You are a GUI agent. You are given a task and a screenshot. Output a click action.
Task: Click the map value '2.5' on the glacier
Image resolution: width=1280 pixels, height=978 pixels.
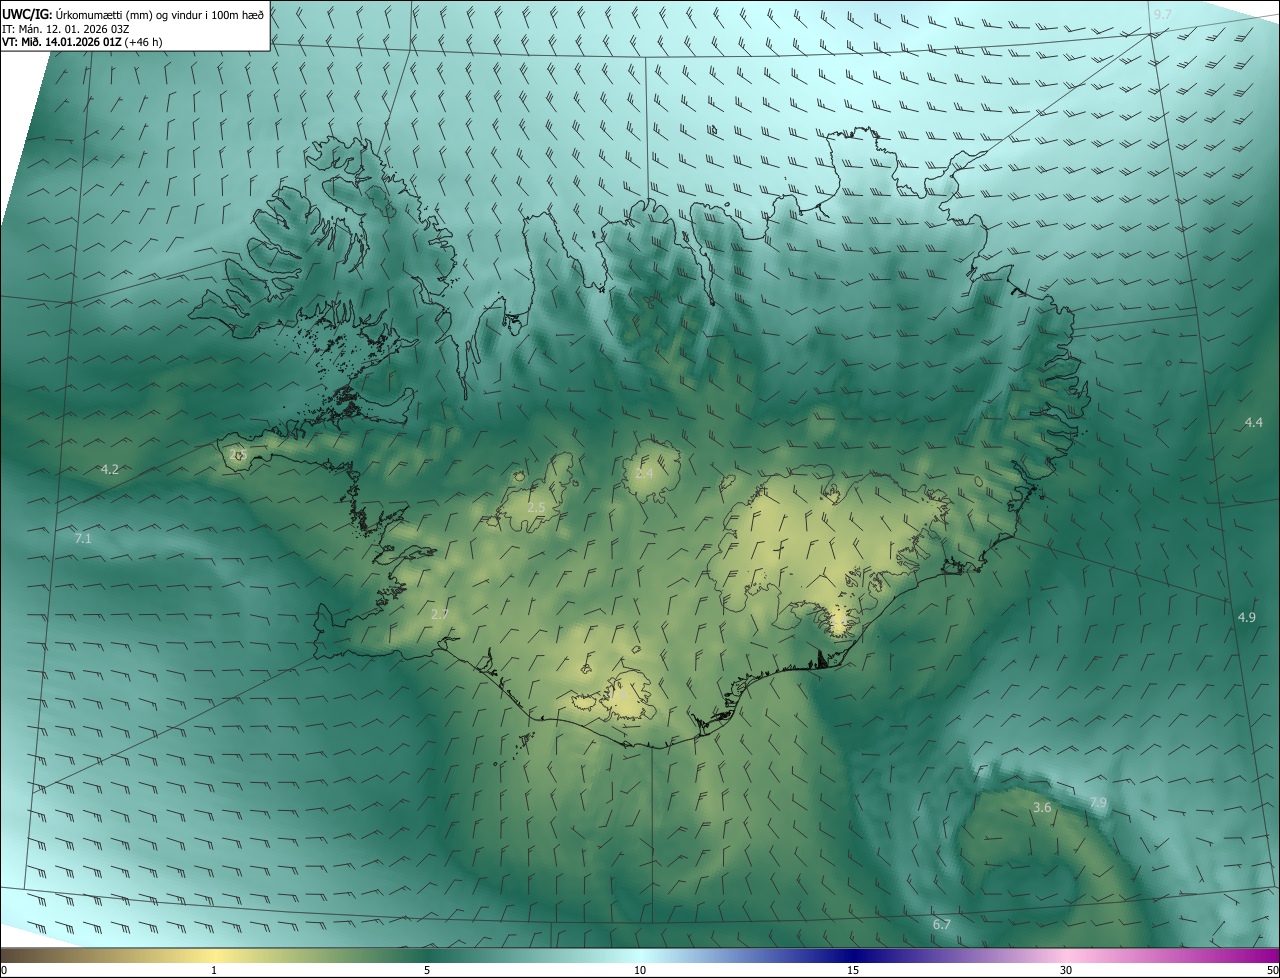(536, 507)
